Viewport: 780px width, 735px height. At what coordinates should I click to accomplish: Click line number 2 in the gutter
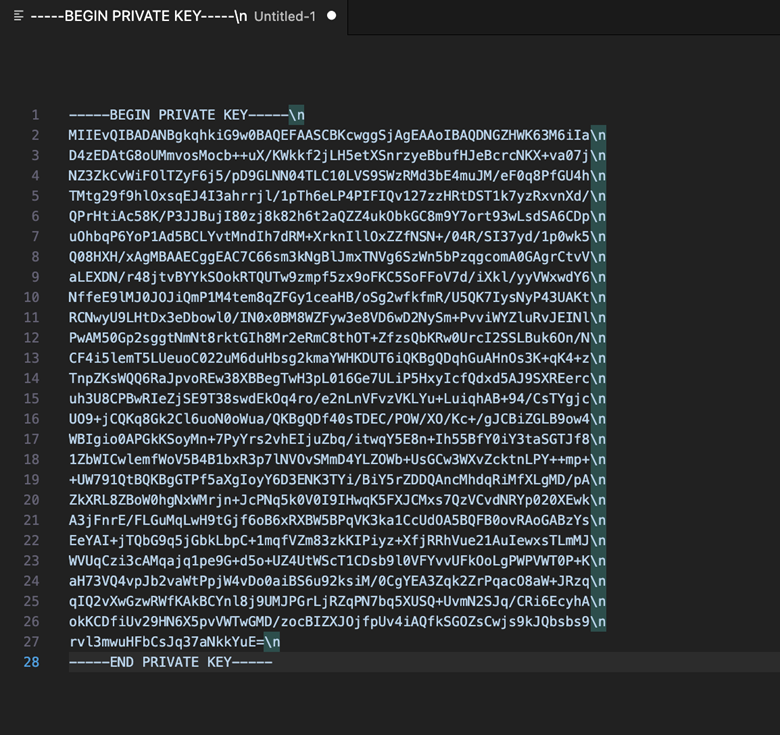point(35,135)
